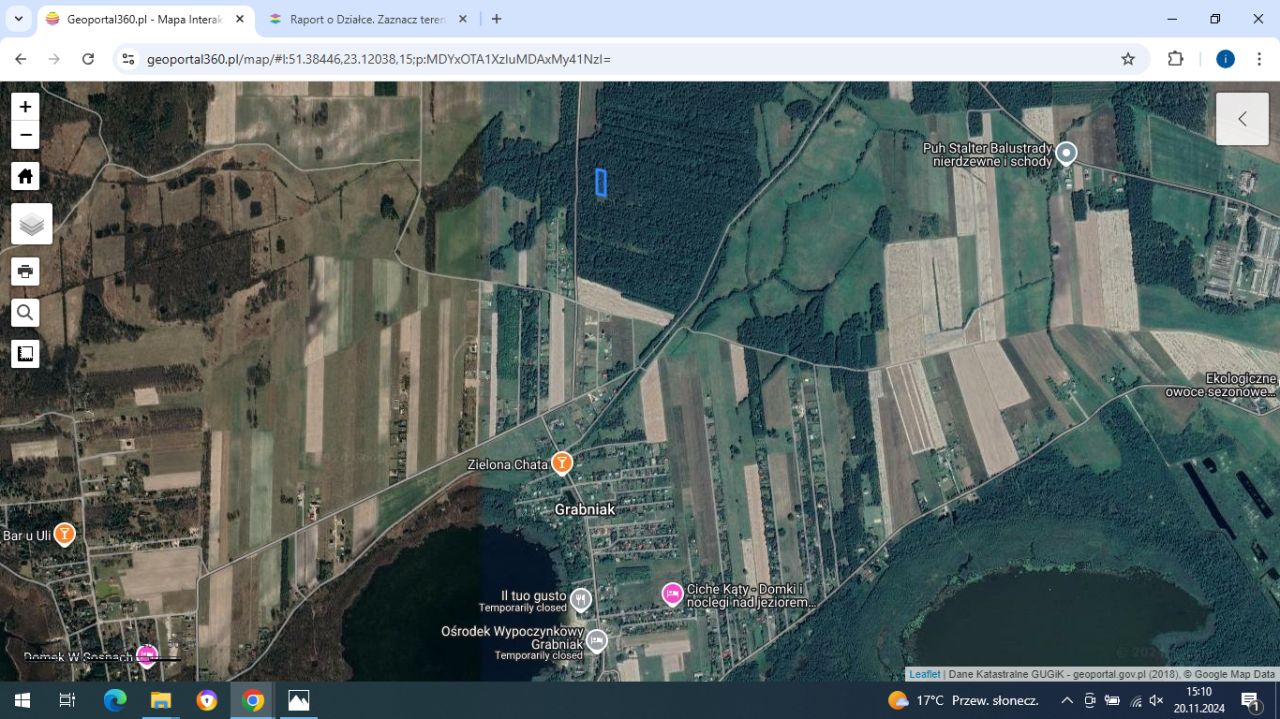Zoom out using the minus icon
The image size is (1280, 719).
tap(25, 134)
